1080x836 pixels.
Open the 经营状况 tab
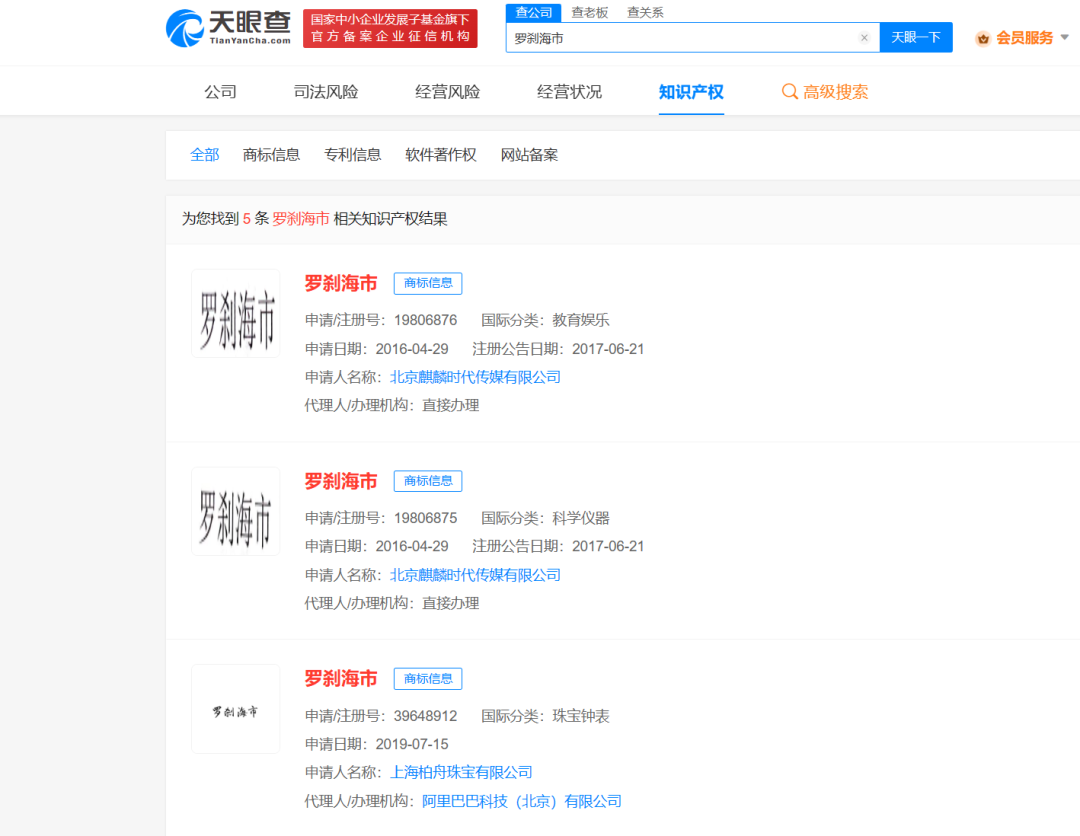[570, 92]
